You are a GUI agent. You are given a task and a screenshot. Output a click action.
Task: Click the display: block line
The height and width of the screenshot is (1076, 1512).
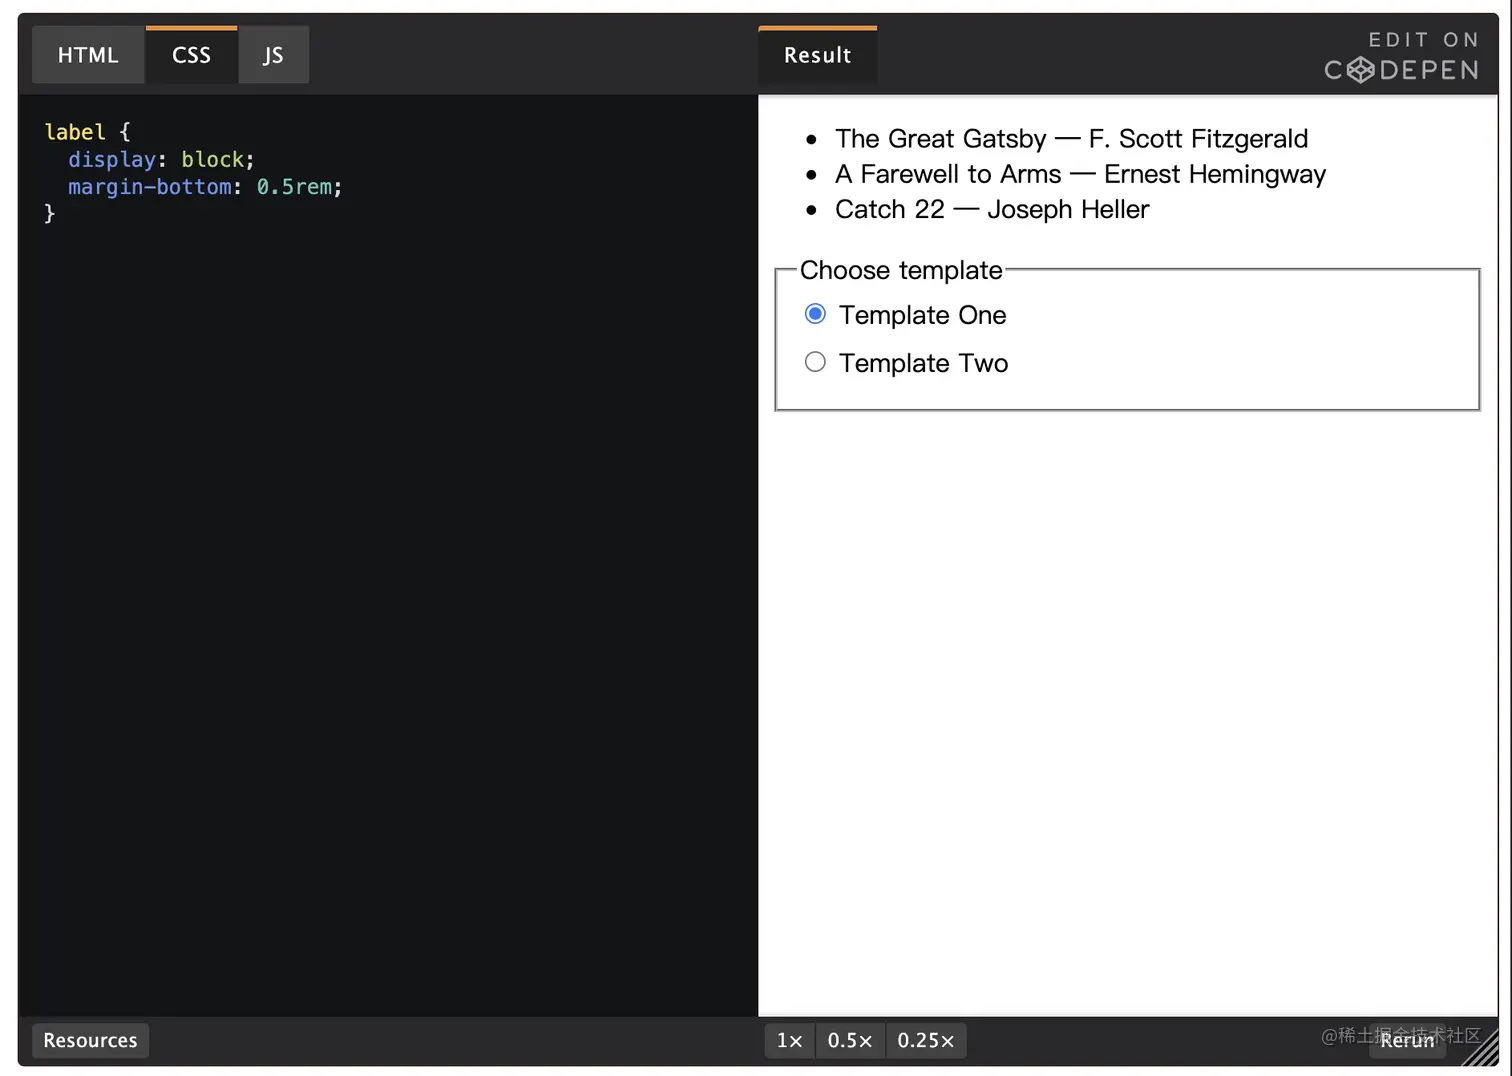pyautogui.click(x=161, y=159)
